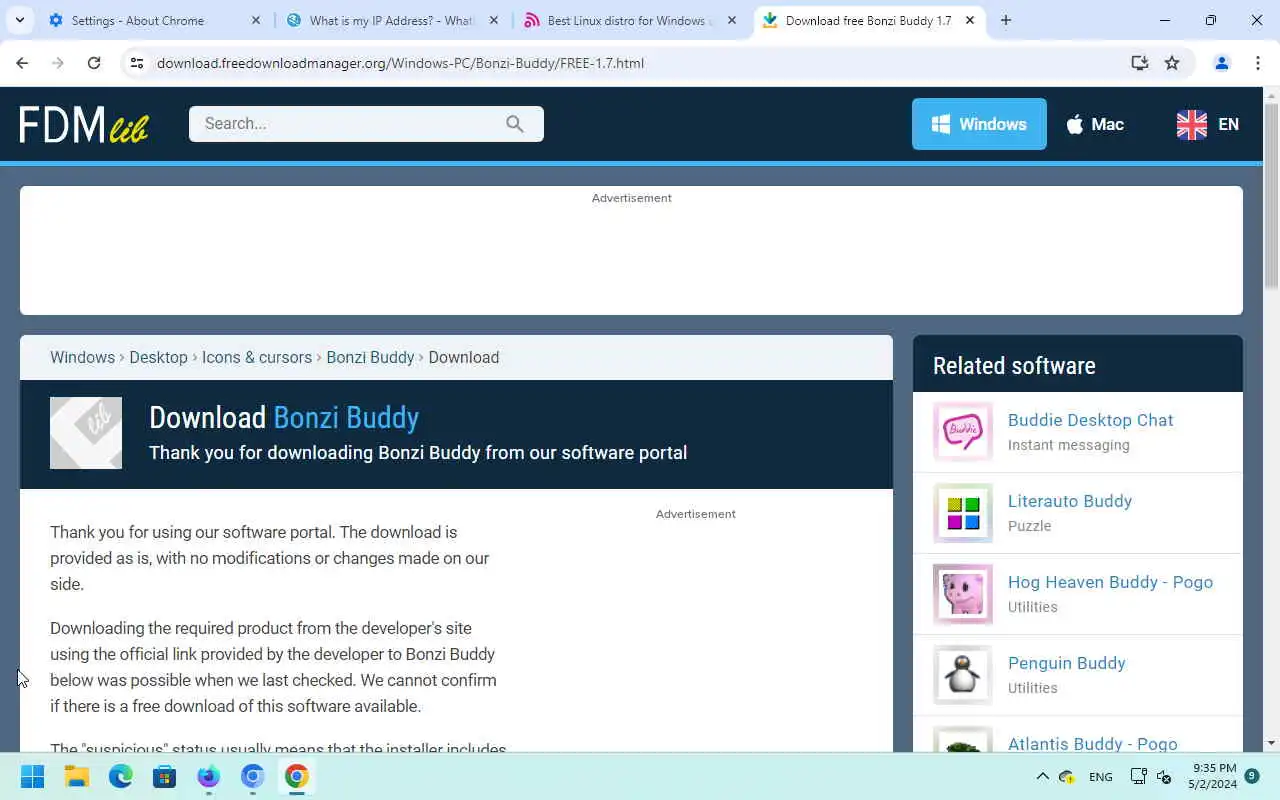Open Literauto Buddy link
Screen dimensions: 1280x800
click(1070, 501)
